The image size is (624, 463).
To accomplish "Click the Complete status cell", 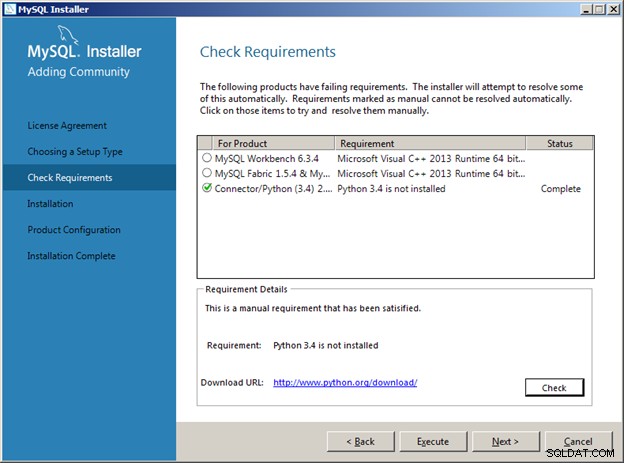I will point(560,189).
